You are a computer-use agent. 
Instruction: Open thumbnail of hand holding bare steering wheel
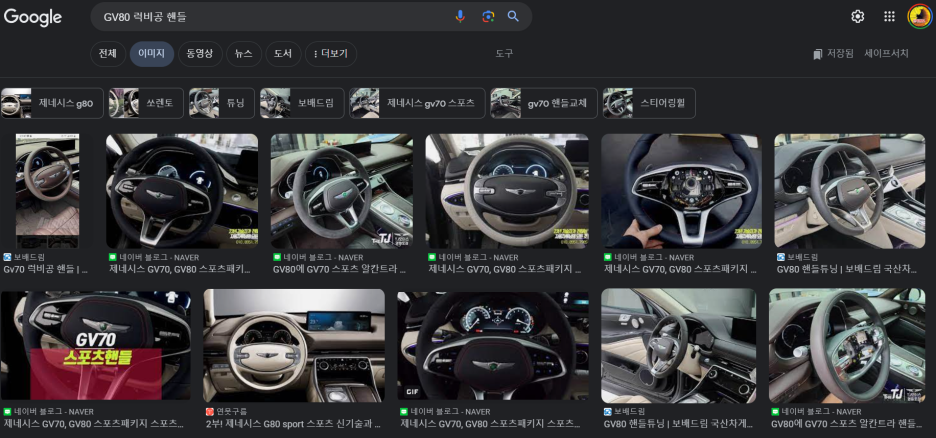[x=682, y=191]
